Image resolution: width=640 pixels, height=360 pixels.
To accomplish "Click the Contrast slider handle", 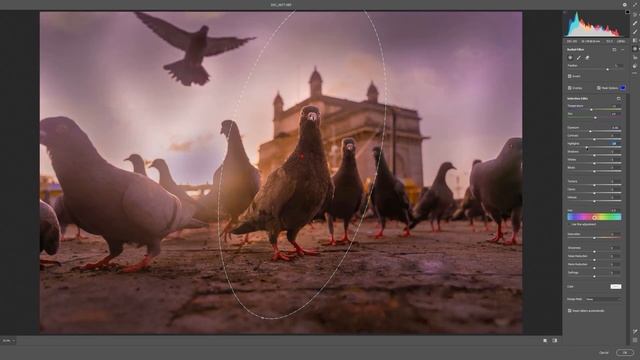I will pyautogui.click(x=594, y=140).
